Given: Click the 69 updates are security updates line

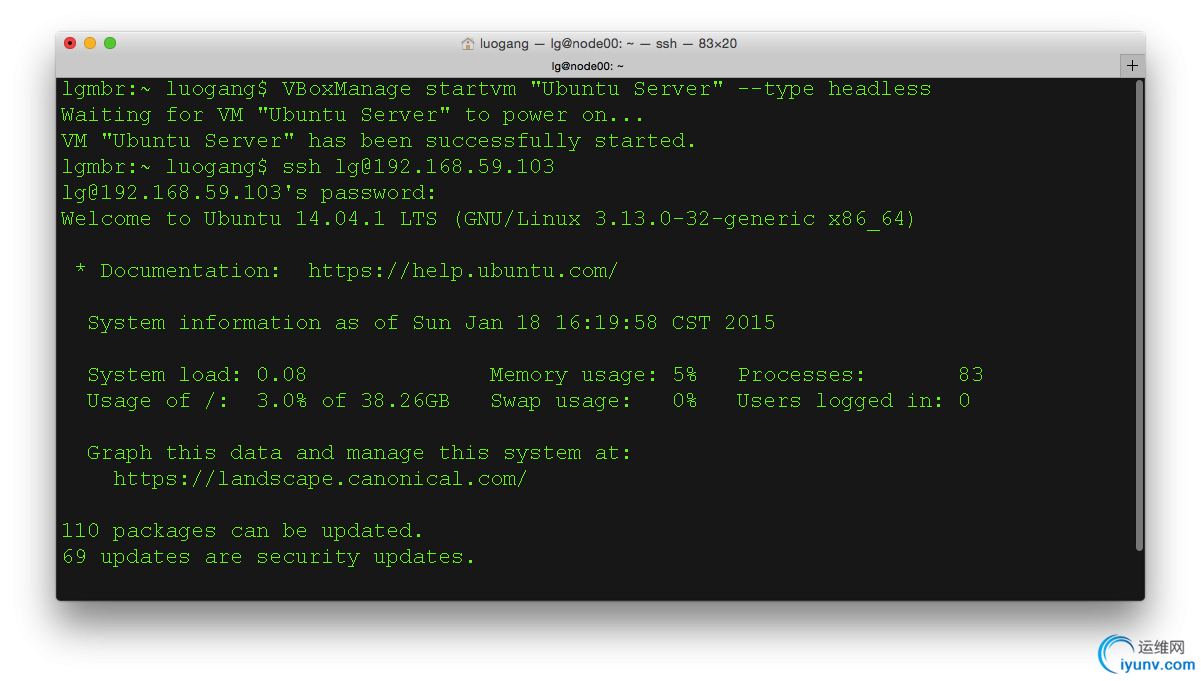Looking at the screenshot, I should [x=268, y=557].
